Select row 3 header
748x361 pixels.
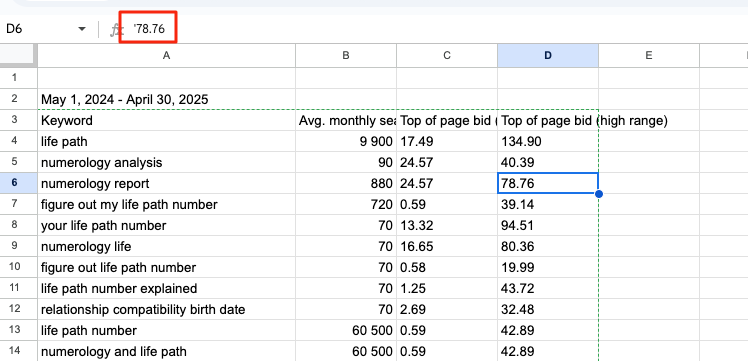click(x=19, y=120)
